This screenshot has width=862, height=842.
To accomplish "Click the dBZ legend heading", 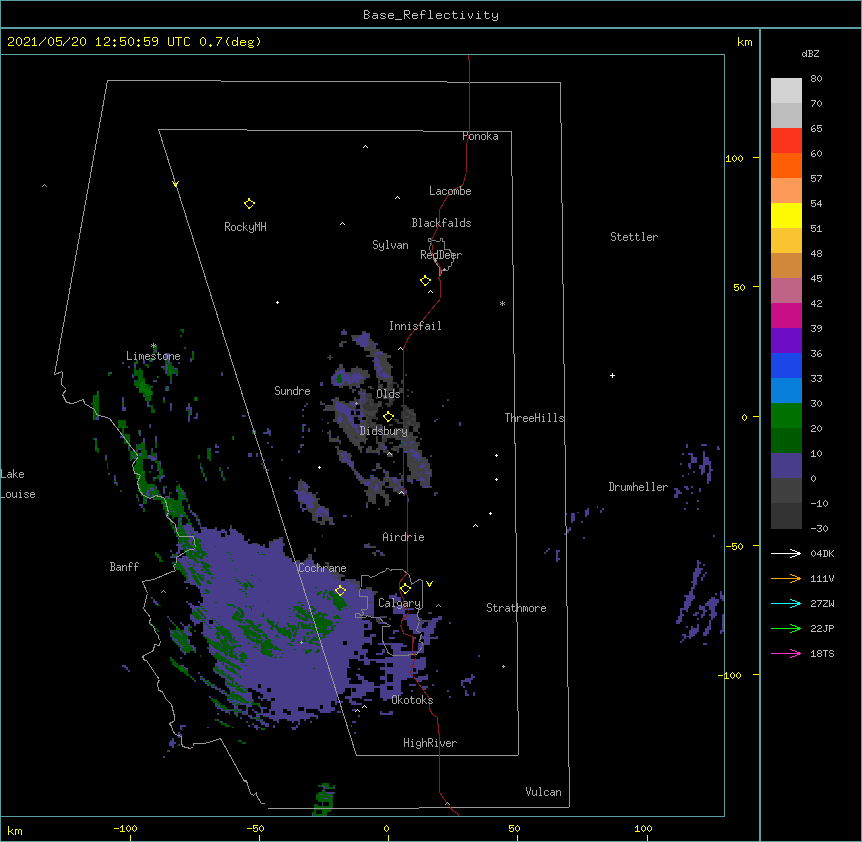I will (810, 53).
